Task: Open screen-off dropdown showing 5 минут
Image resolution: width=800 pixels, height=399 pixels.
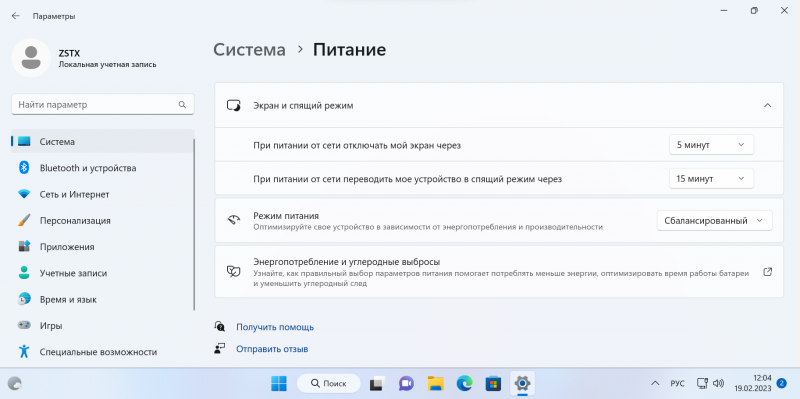Action: pyautogui.click(x=711, y=145)
